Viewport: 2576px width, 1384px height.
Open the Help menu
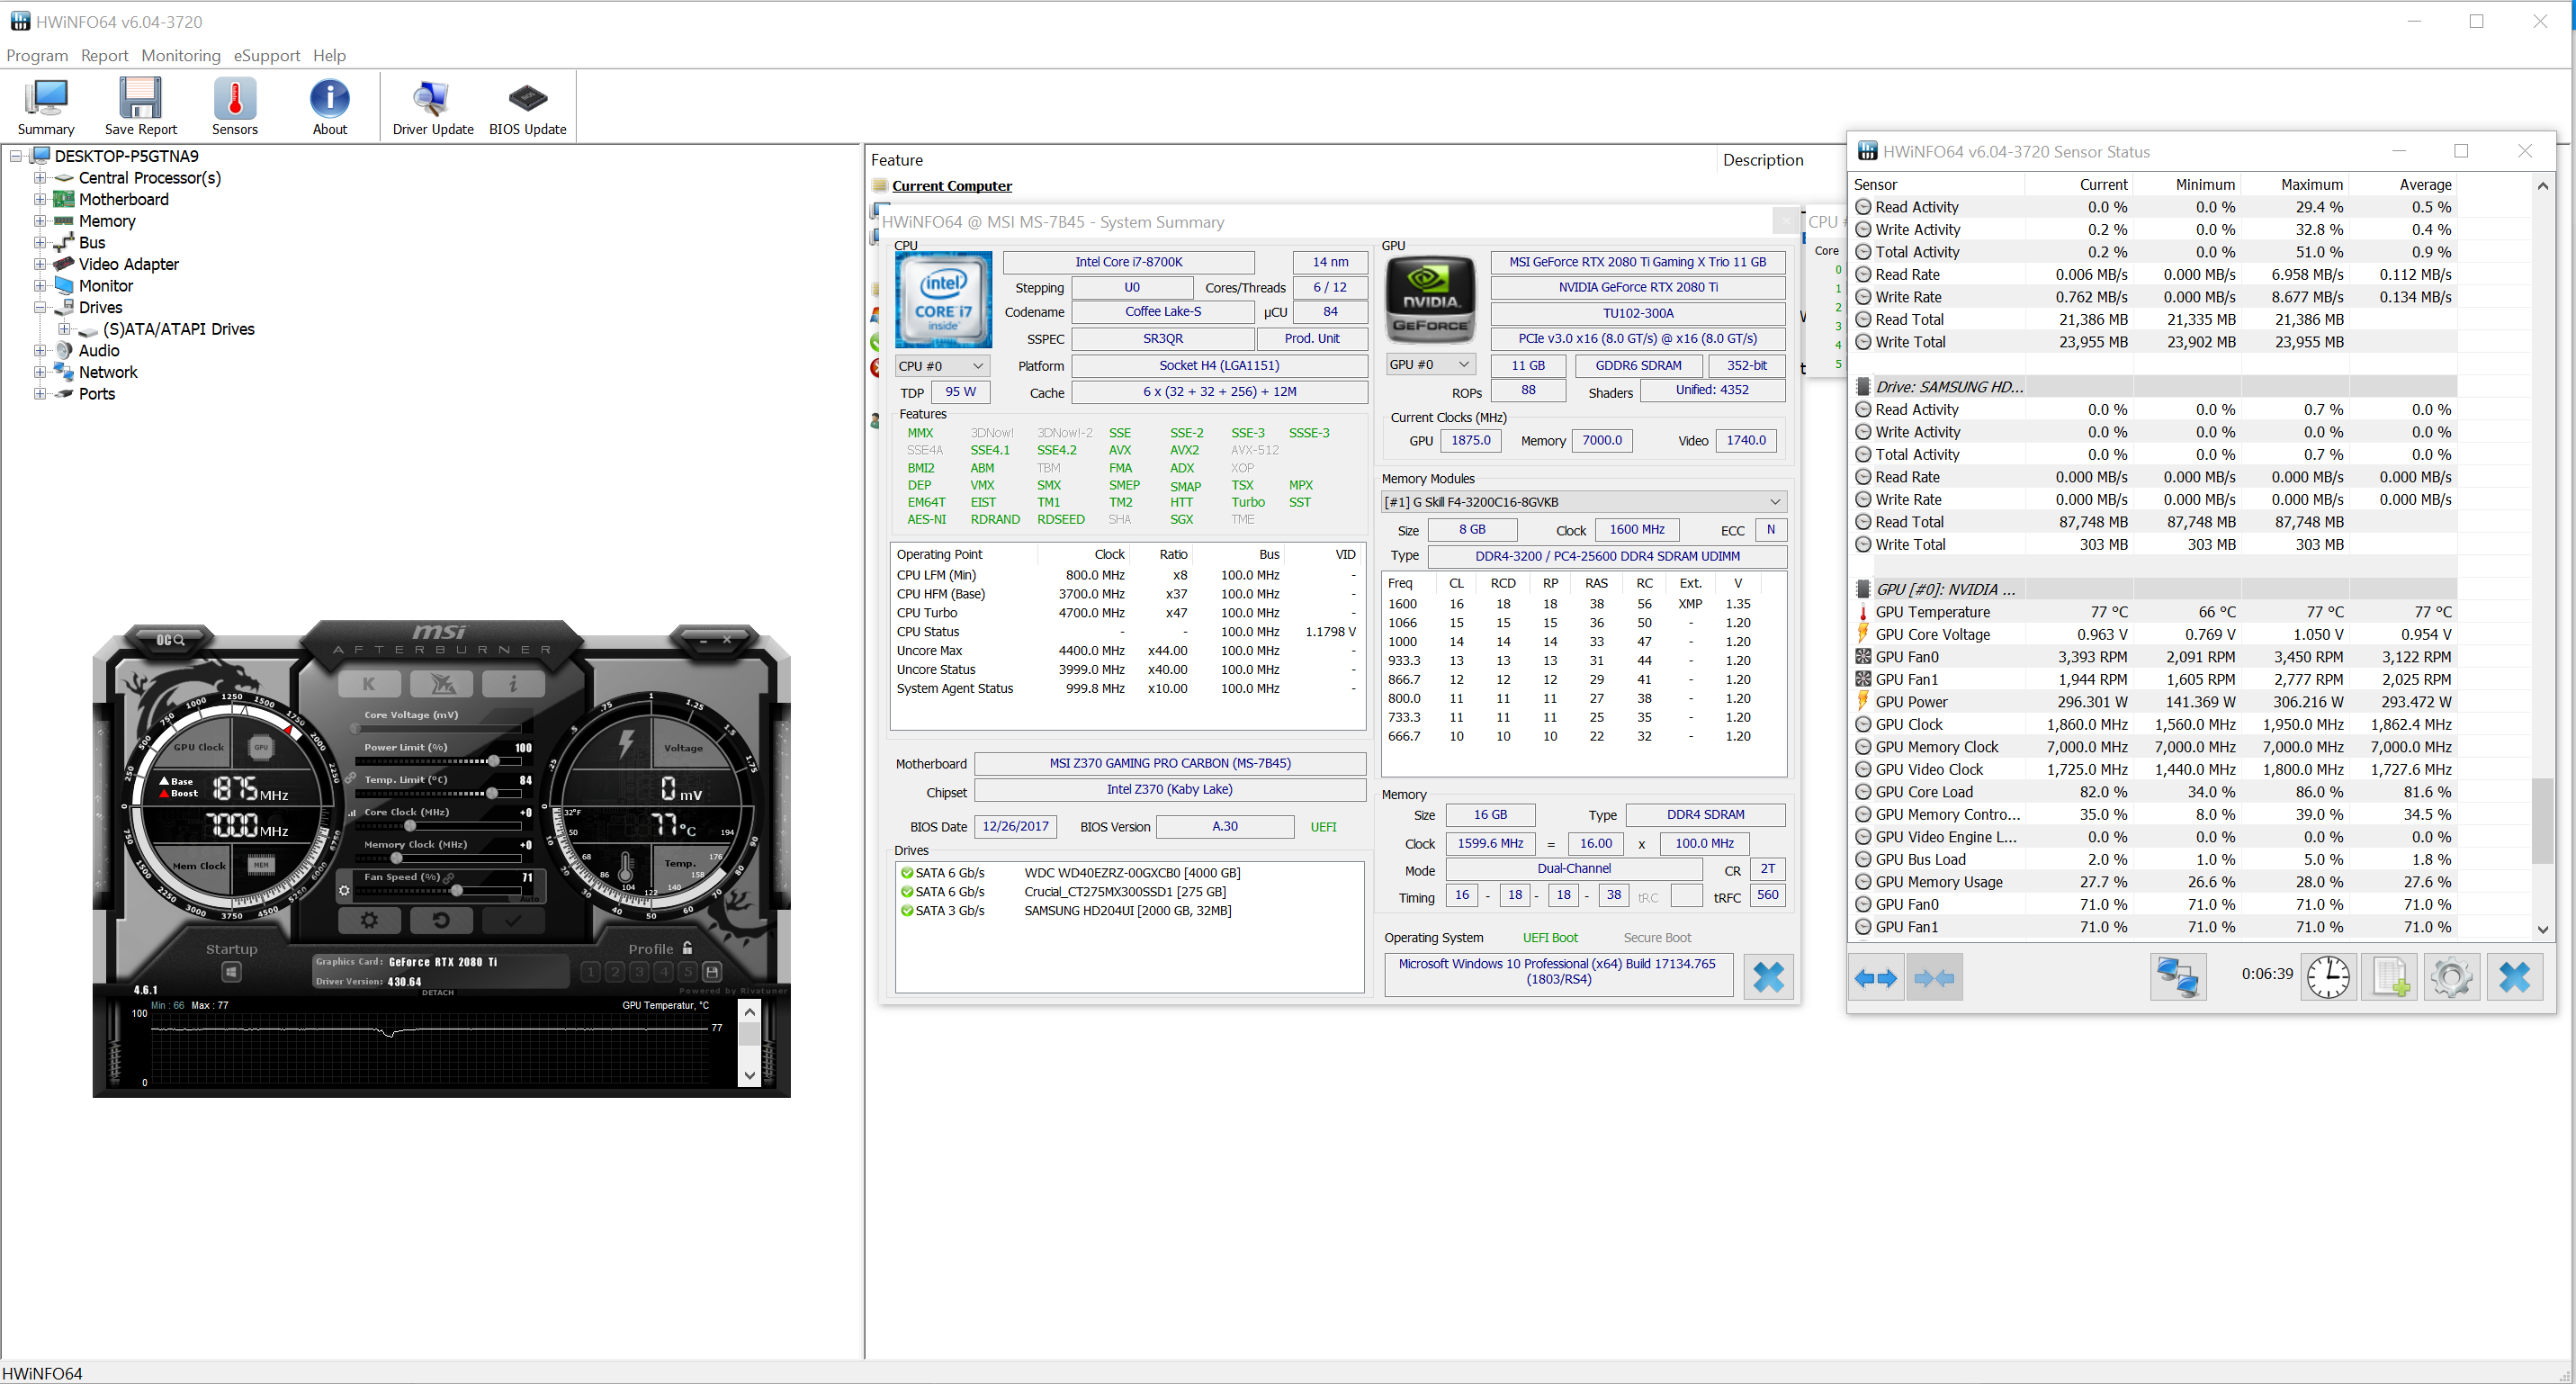329,56
